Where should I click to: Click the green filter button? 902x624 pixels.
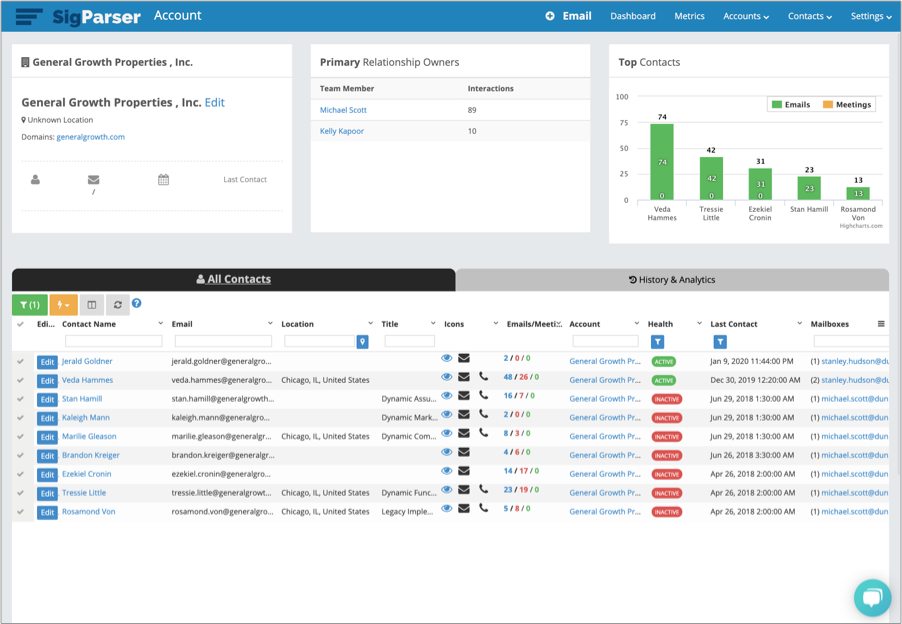[x=30, y=305]
